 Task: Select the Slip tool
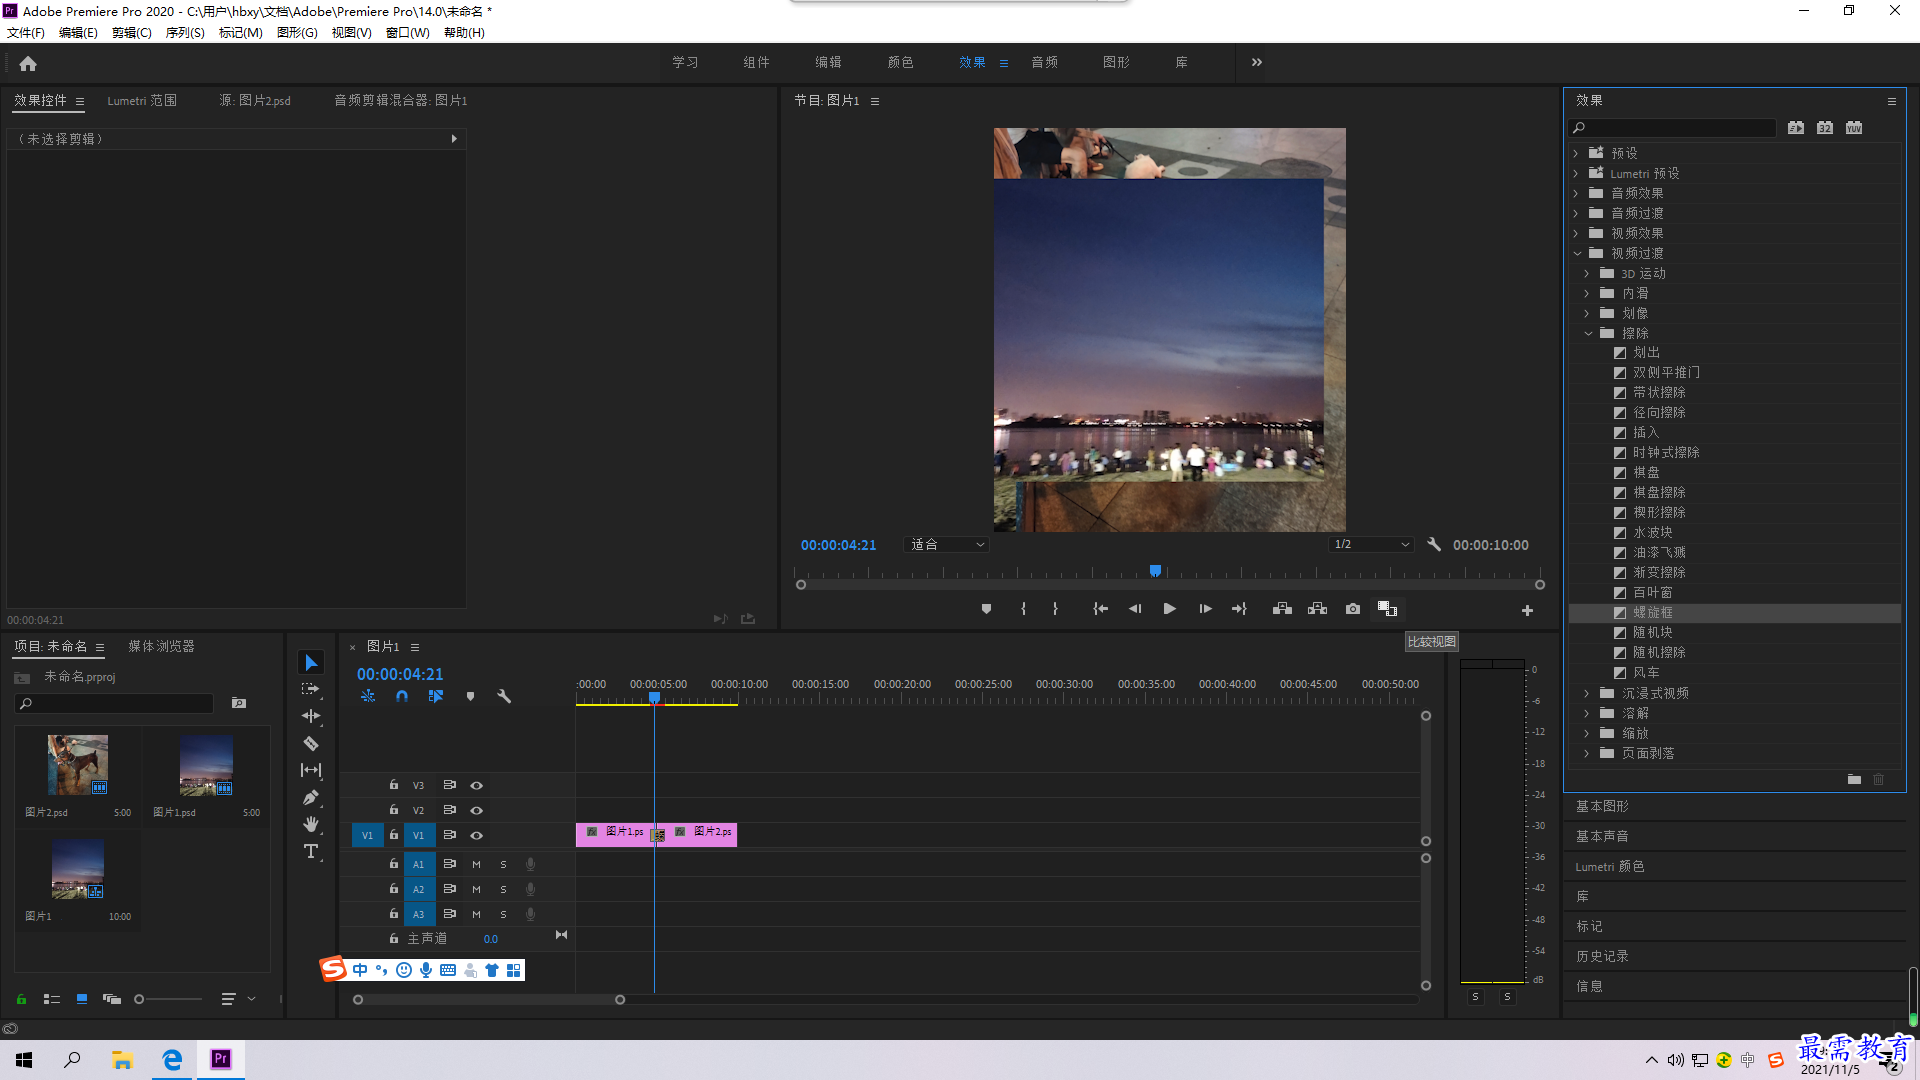pyautogui.click(x=311, y=770)
